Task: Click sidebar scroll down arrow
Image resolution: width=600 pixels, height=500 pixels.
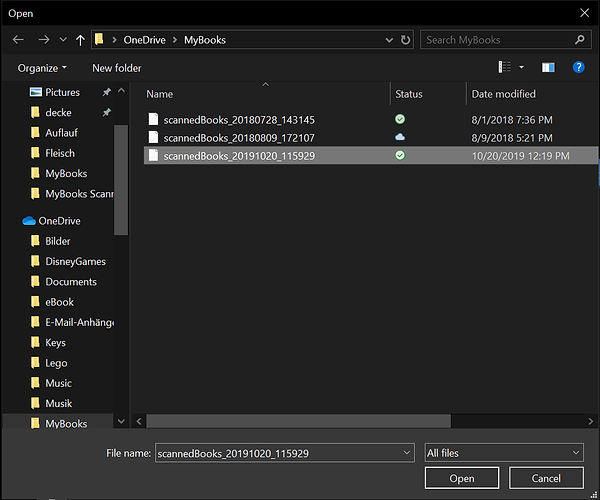Action: point(121,421)
